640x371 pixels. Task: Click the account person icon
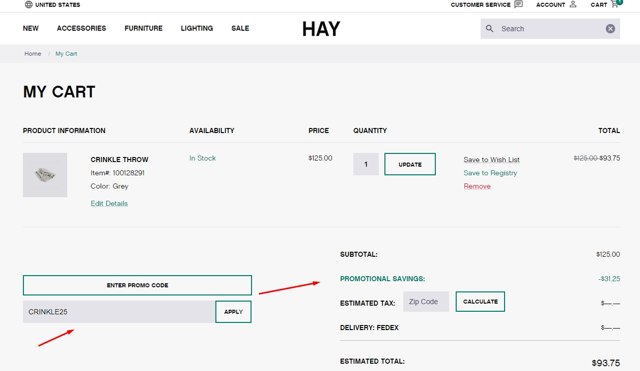(x=573, y=4)
